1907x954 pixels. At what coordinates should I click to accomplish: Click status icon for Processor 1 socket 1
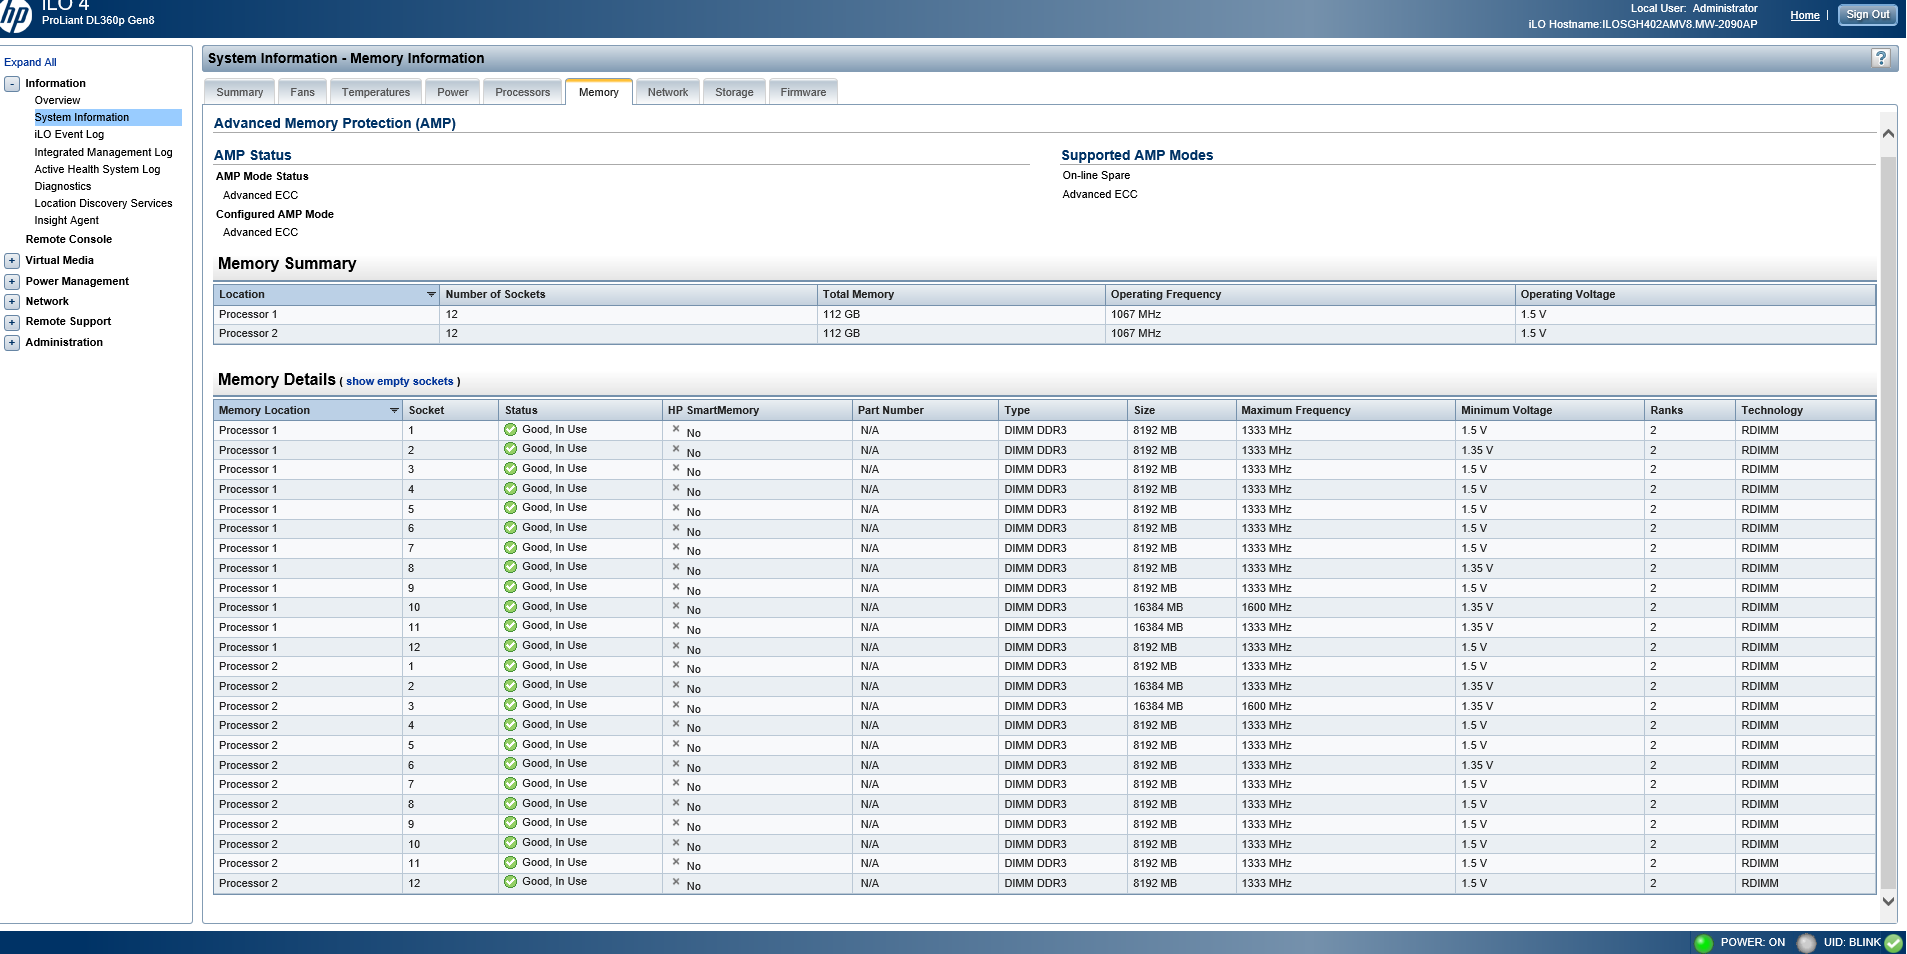coord(511,430)
